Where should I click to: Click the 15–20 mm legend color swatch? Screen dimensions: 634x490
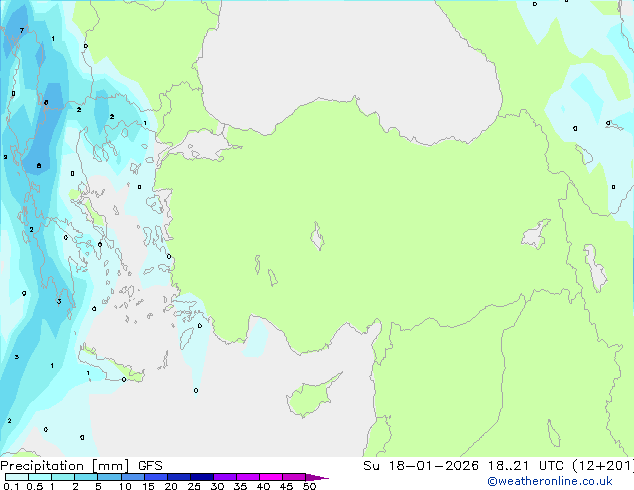tap(156, 477)
